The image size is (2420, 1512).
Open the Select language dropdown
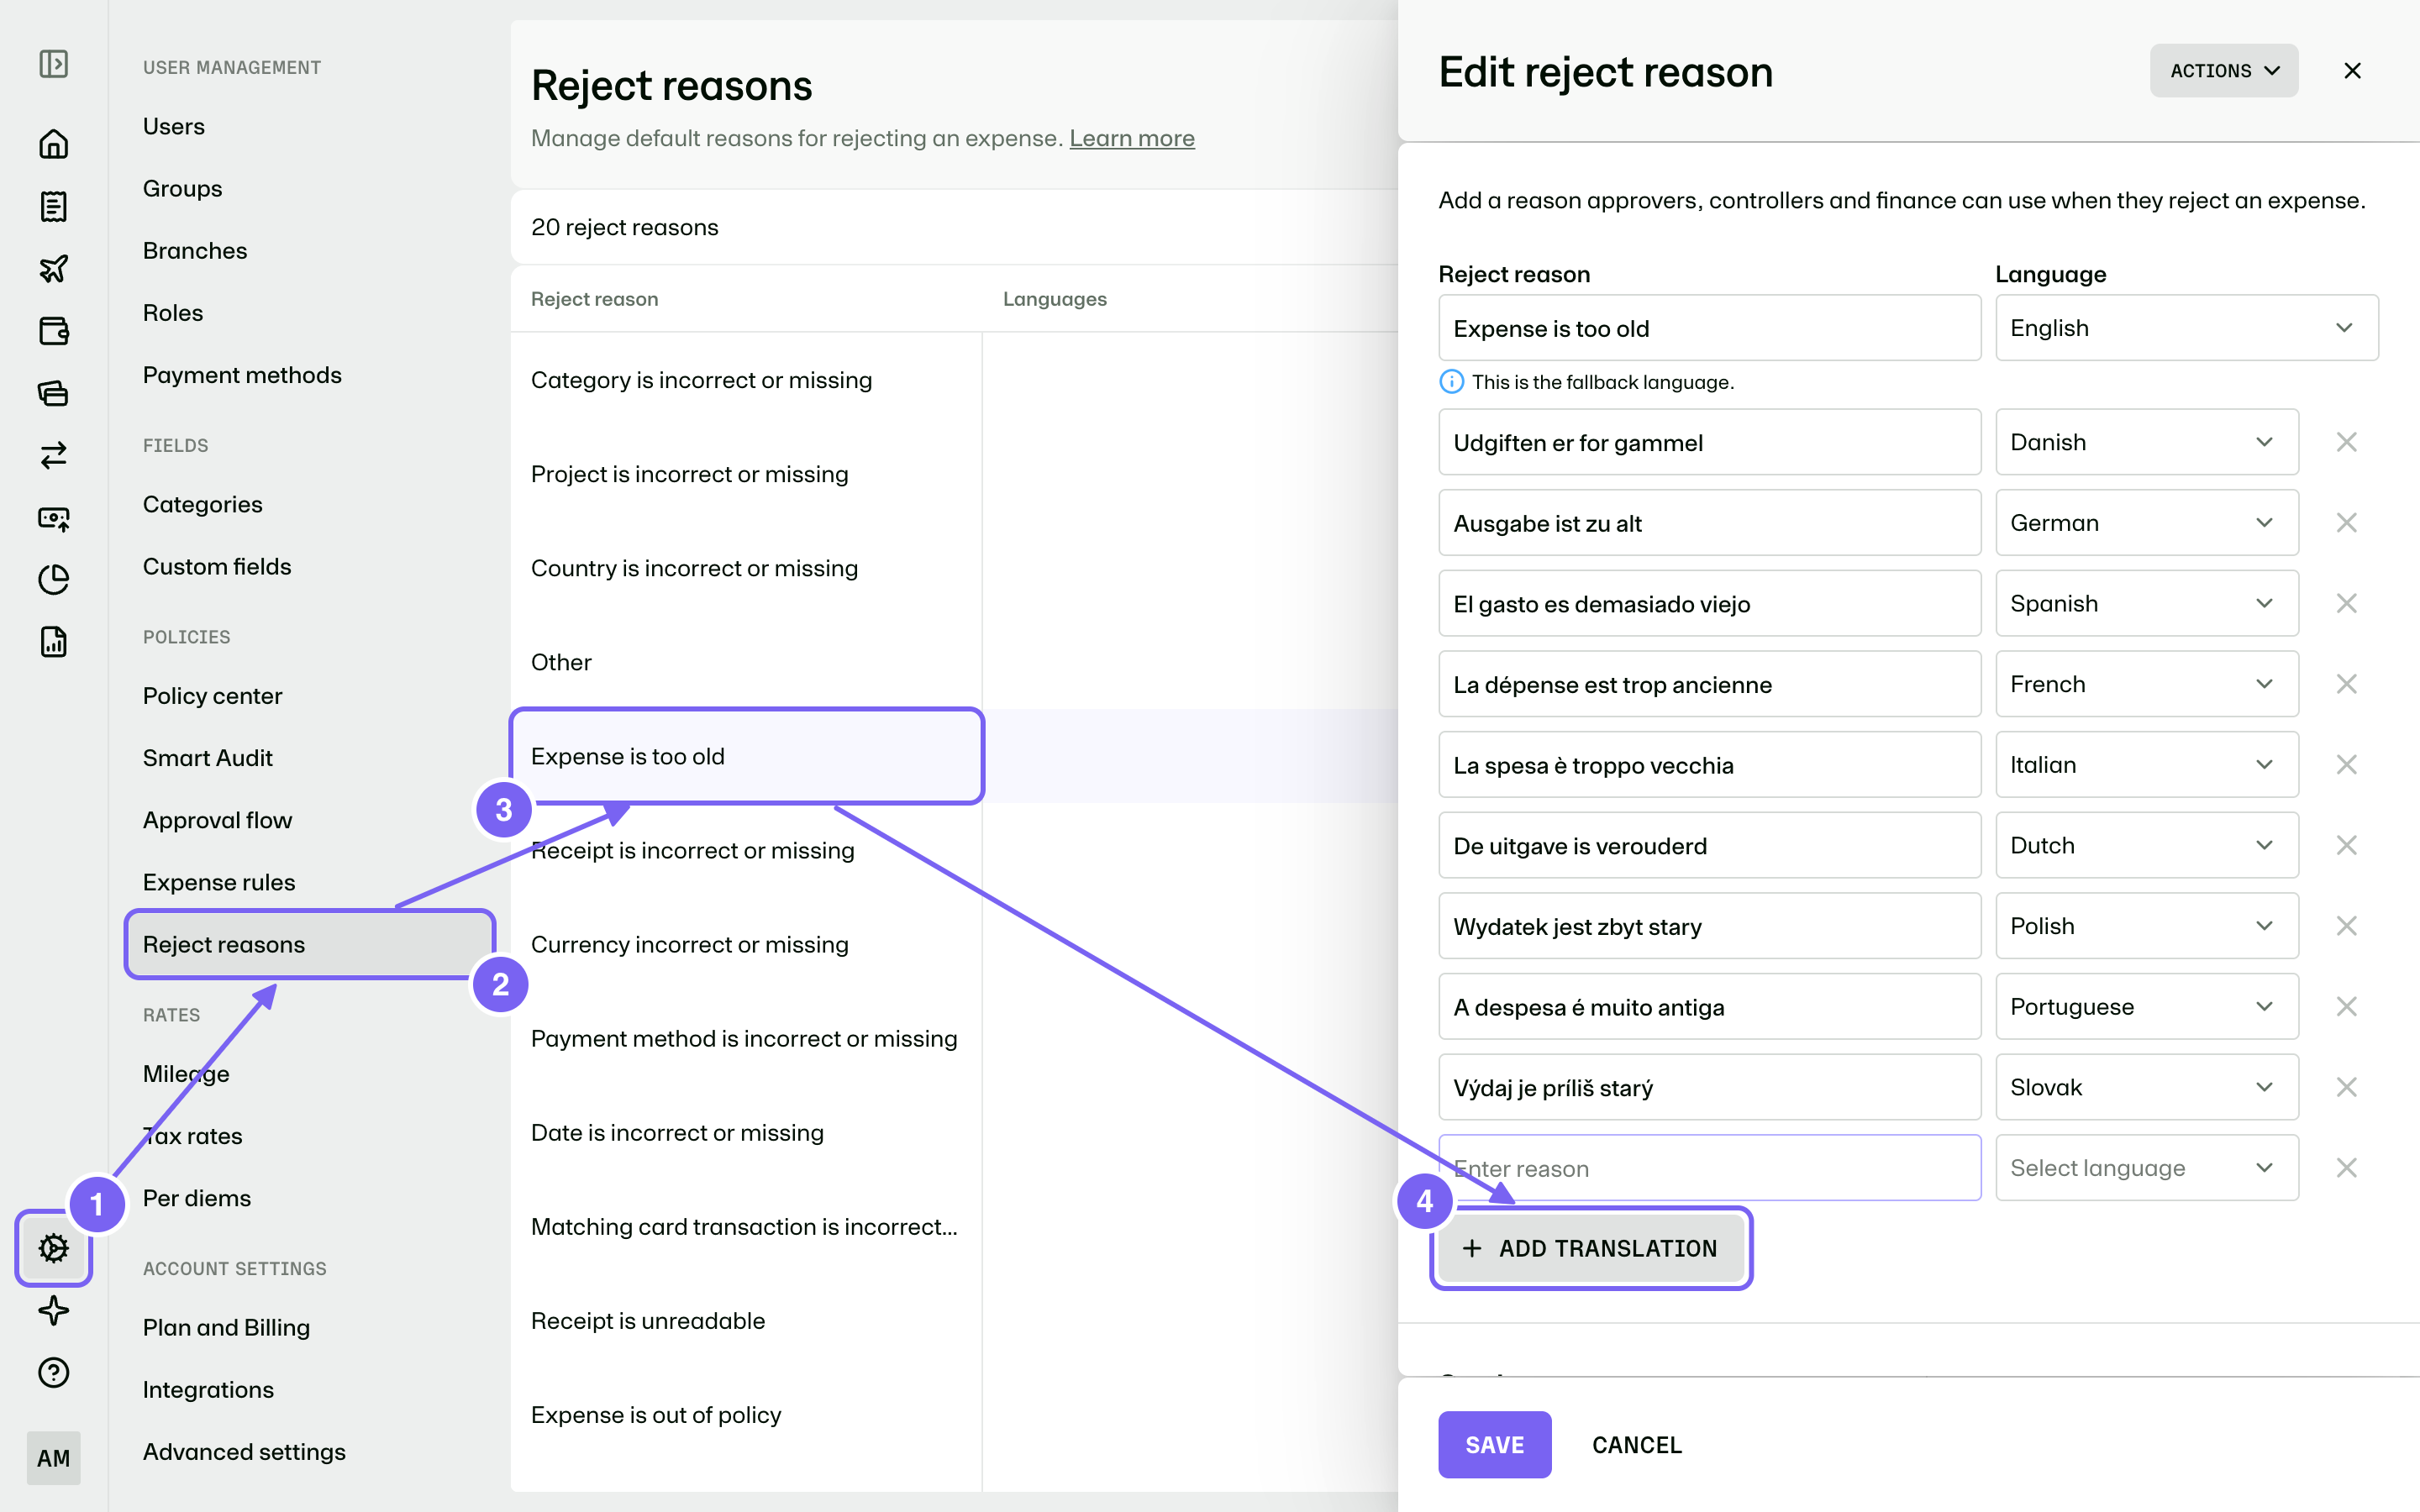[x=2147, y=1168]
